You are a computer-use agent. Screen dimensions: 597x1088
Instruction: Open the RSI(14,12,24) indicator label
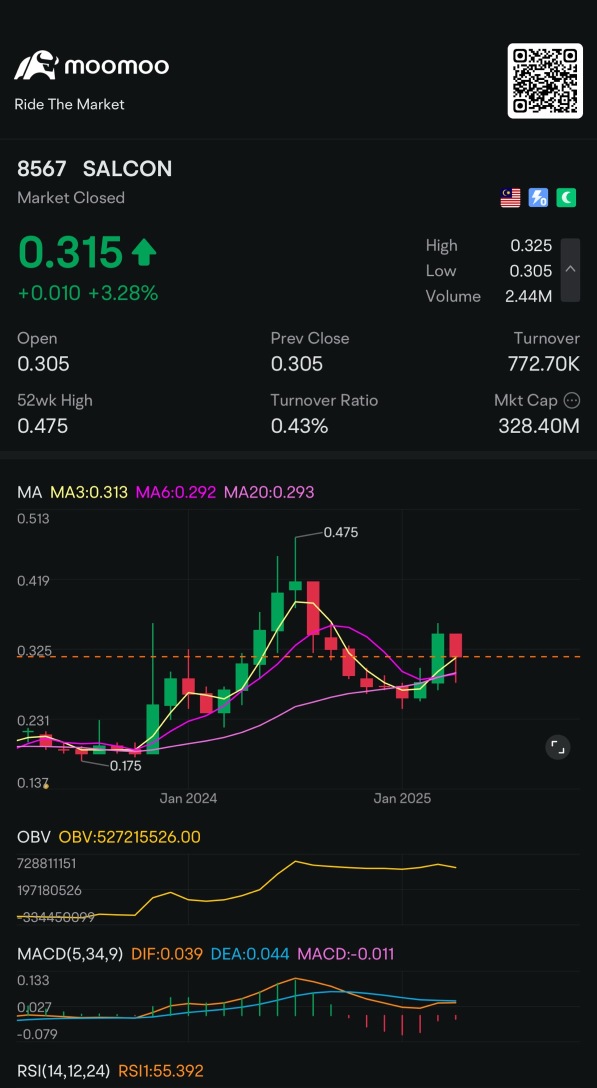pyautogui.click(x=64, y=1071)
